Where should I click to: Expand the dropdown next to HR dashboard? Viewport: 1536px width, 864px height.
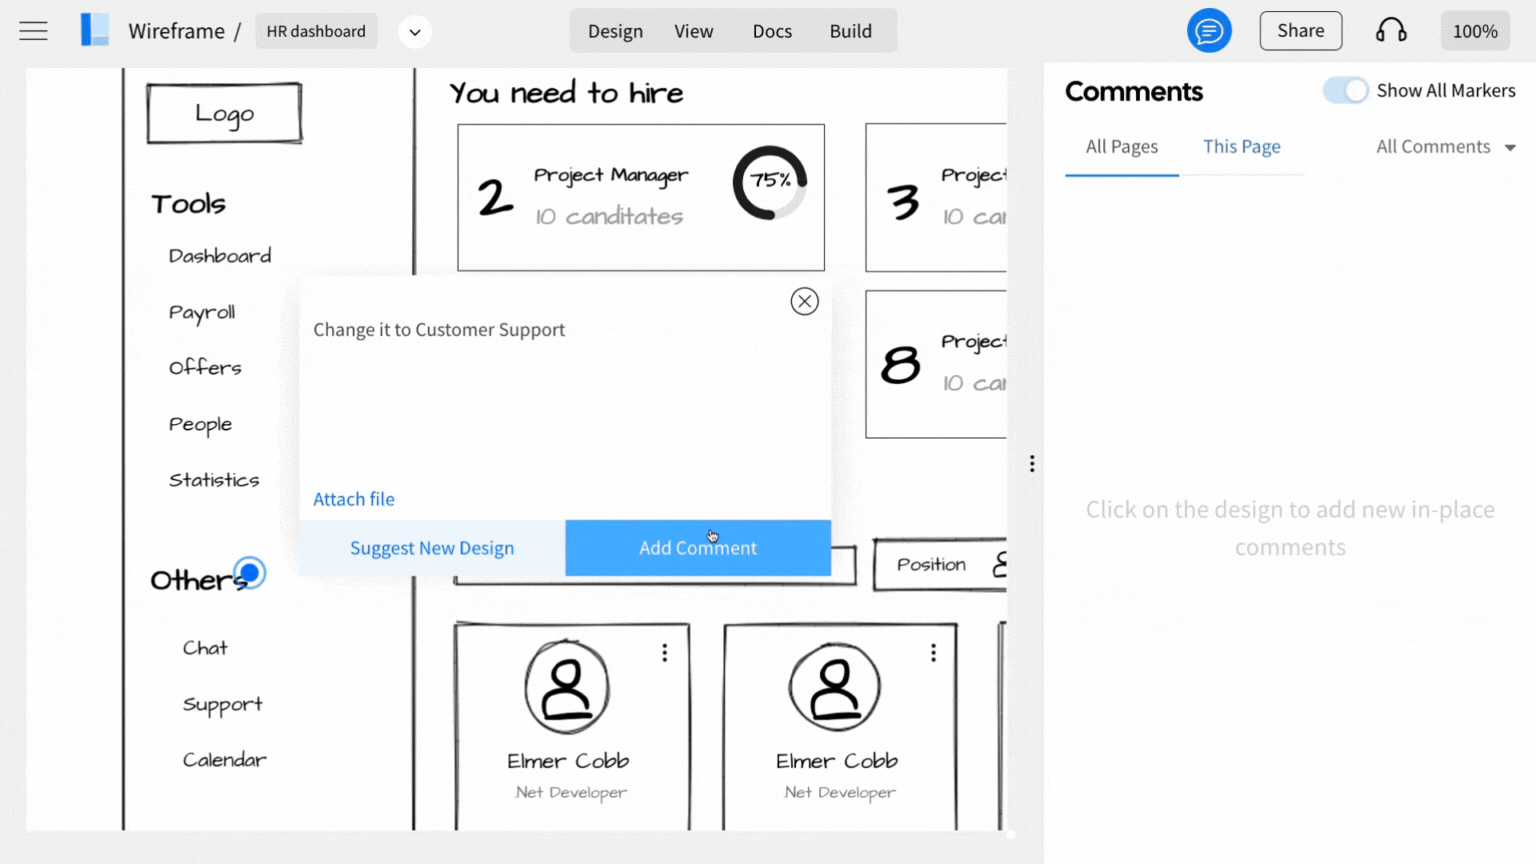pyautogui.click(x=415, y=31)
